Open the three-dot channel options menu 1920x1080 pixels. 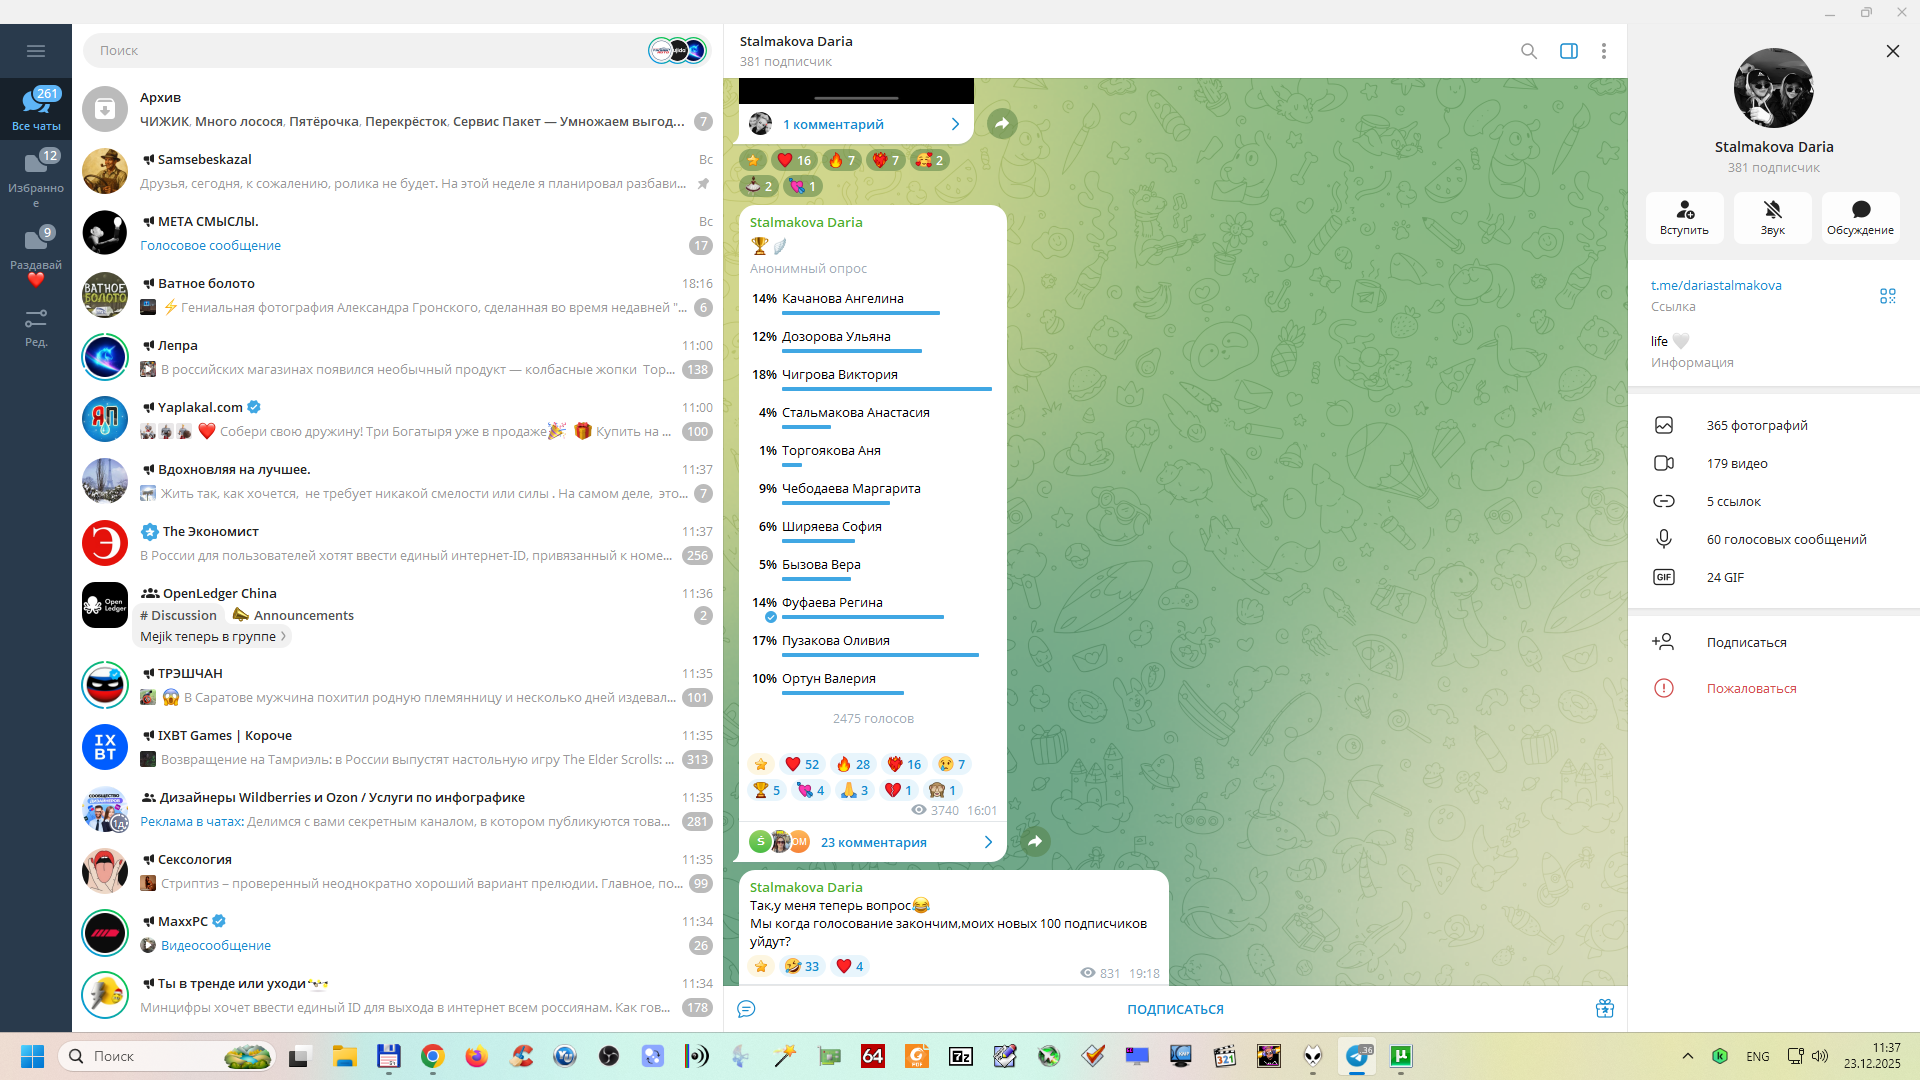(x=1603, y=51)
